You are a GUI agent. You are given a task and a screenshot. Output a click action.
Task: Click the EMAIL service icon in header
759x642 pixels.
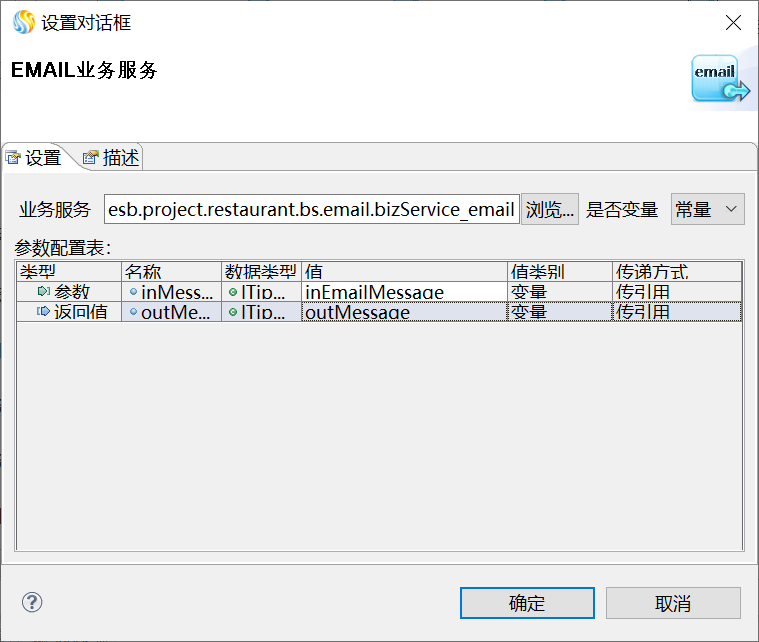click(x=719, y=80)
